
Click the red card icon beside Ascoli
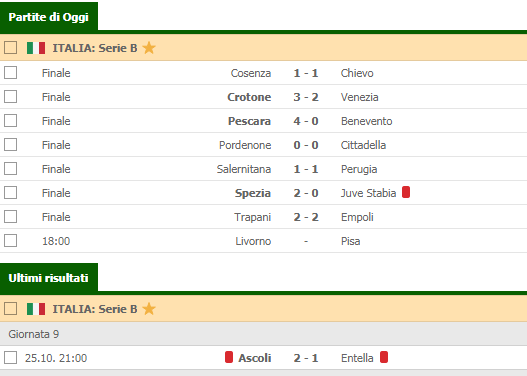point(229,357)
